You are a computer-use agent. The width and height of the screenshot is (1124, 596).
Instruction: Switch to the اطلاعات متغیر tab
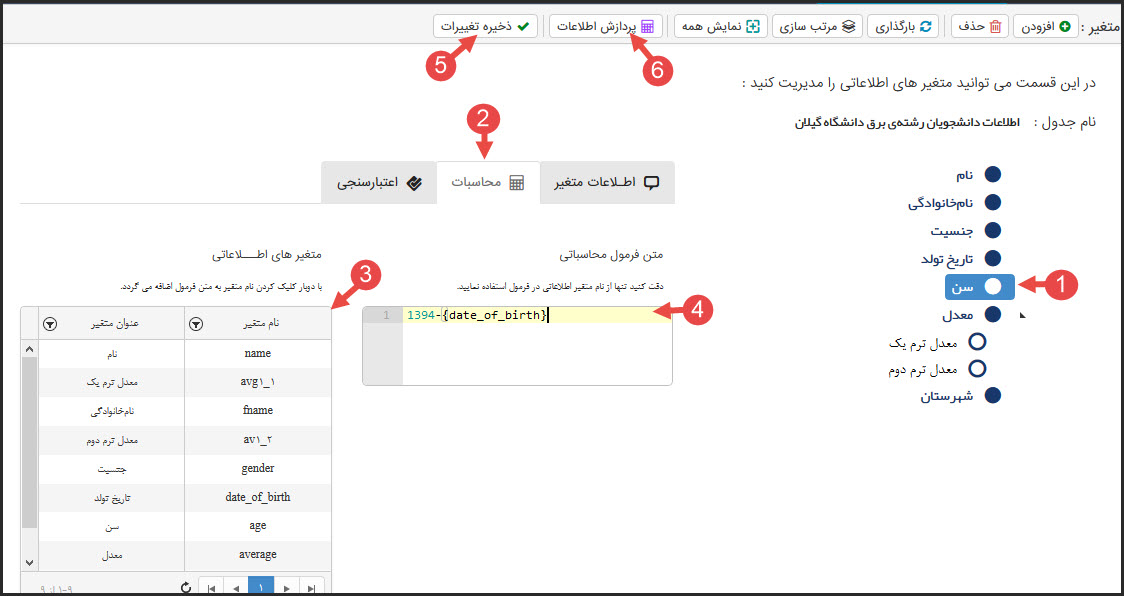(606, 182)
